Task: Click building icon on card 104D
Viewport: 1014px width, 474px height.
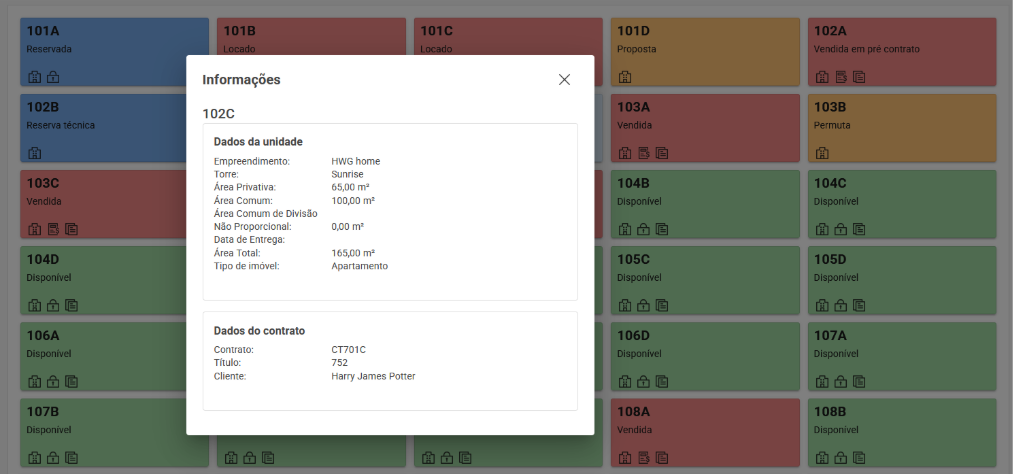Action: coord(35,305)
